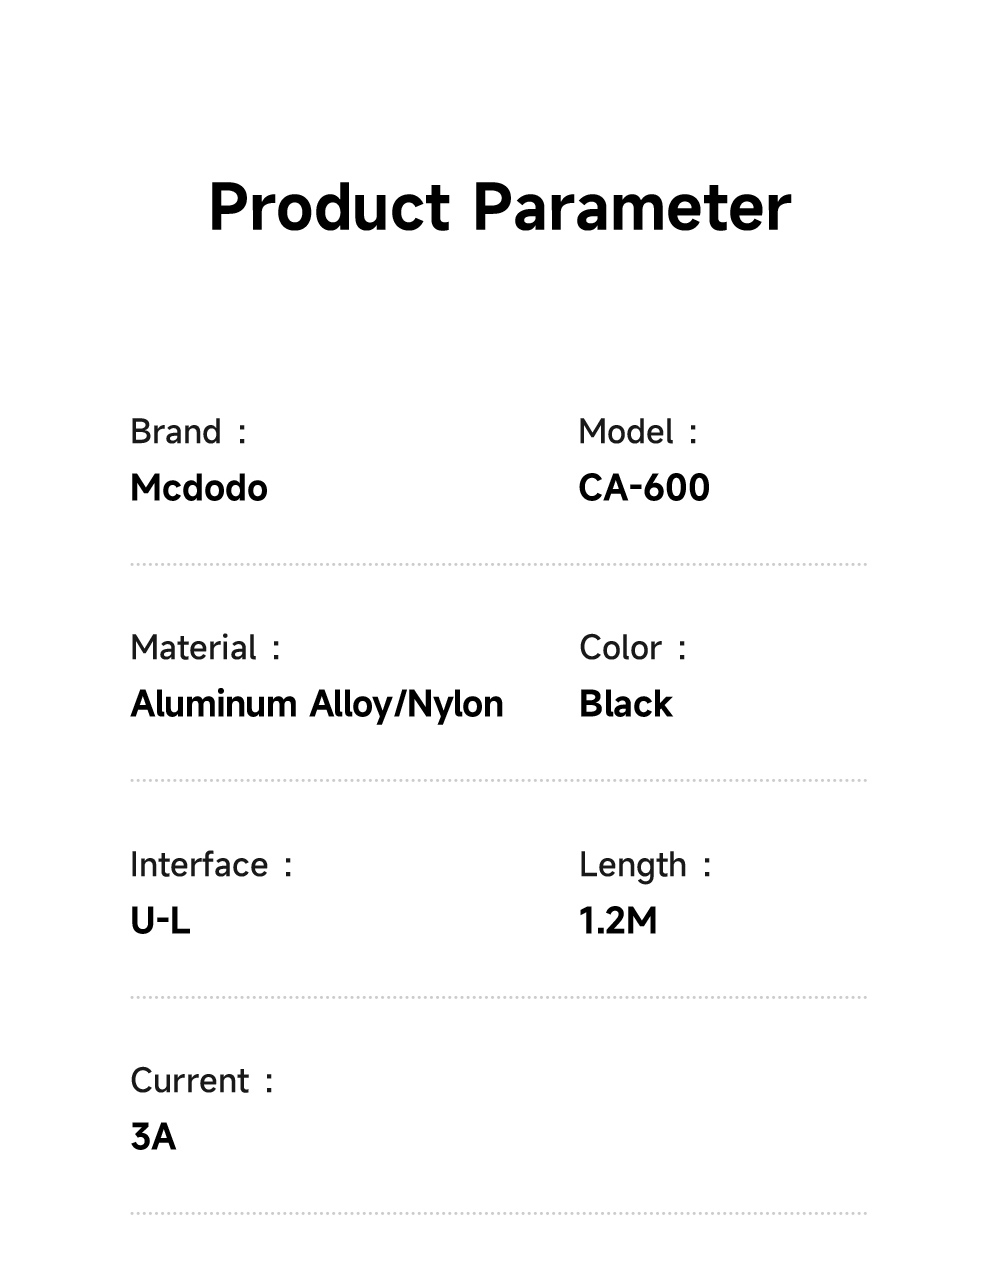Select the 3A current value

point(153,1137)
